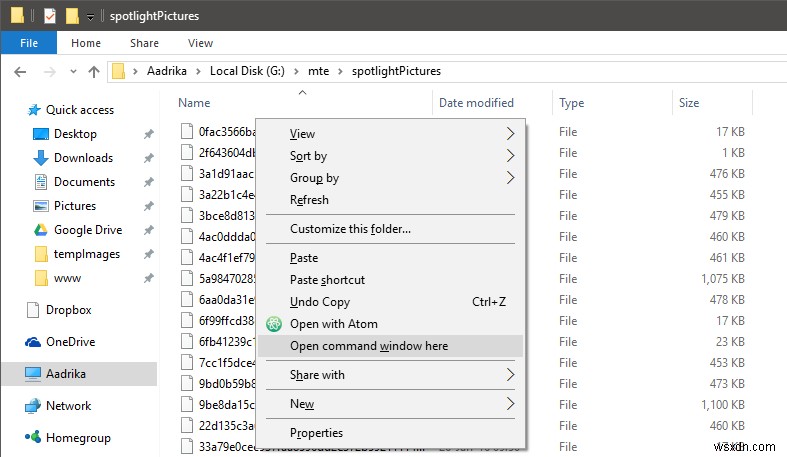
Task: Open the quick access toolbar dropdown arrow
Action: coord(90,17)
